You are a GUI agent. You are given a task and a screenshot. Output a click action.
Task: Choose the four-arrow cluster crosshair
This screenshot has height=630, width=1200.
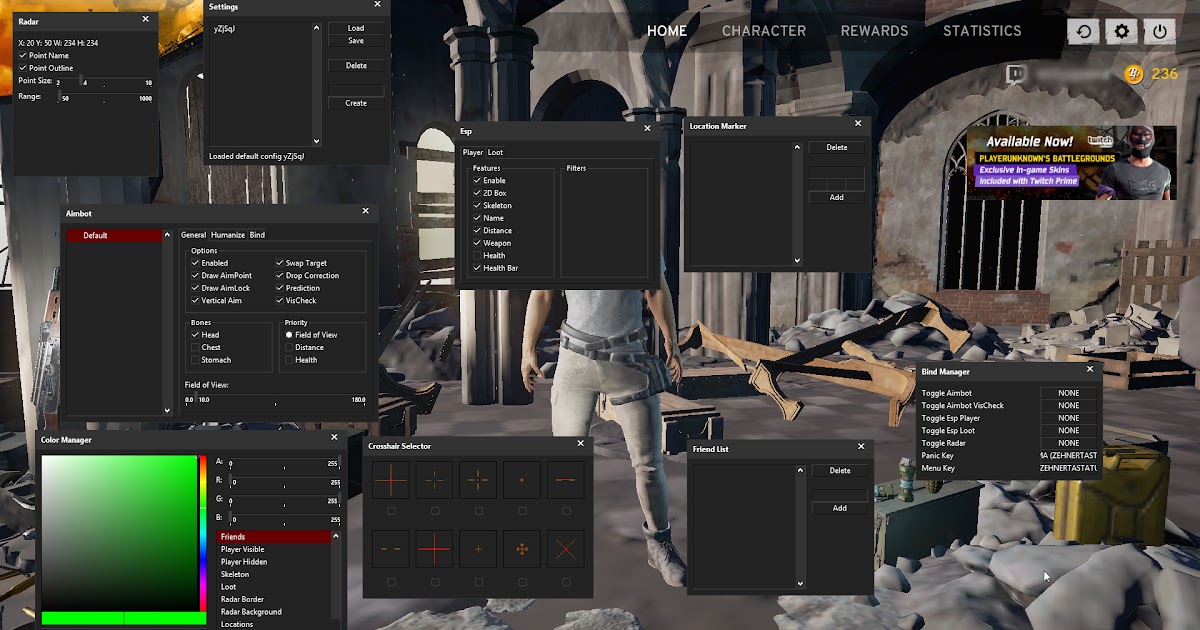522,549
